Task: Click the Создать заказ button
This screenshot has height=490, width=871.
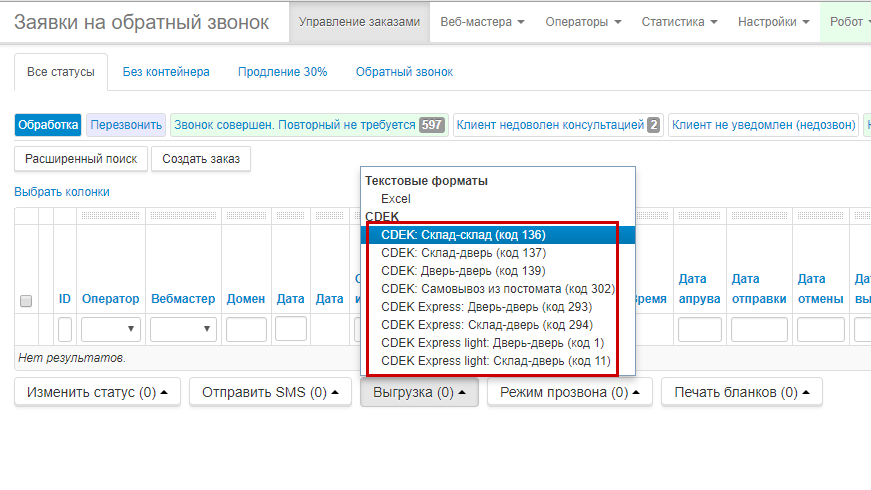Action: point(201,159)
